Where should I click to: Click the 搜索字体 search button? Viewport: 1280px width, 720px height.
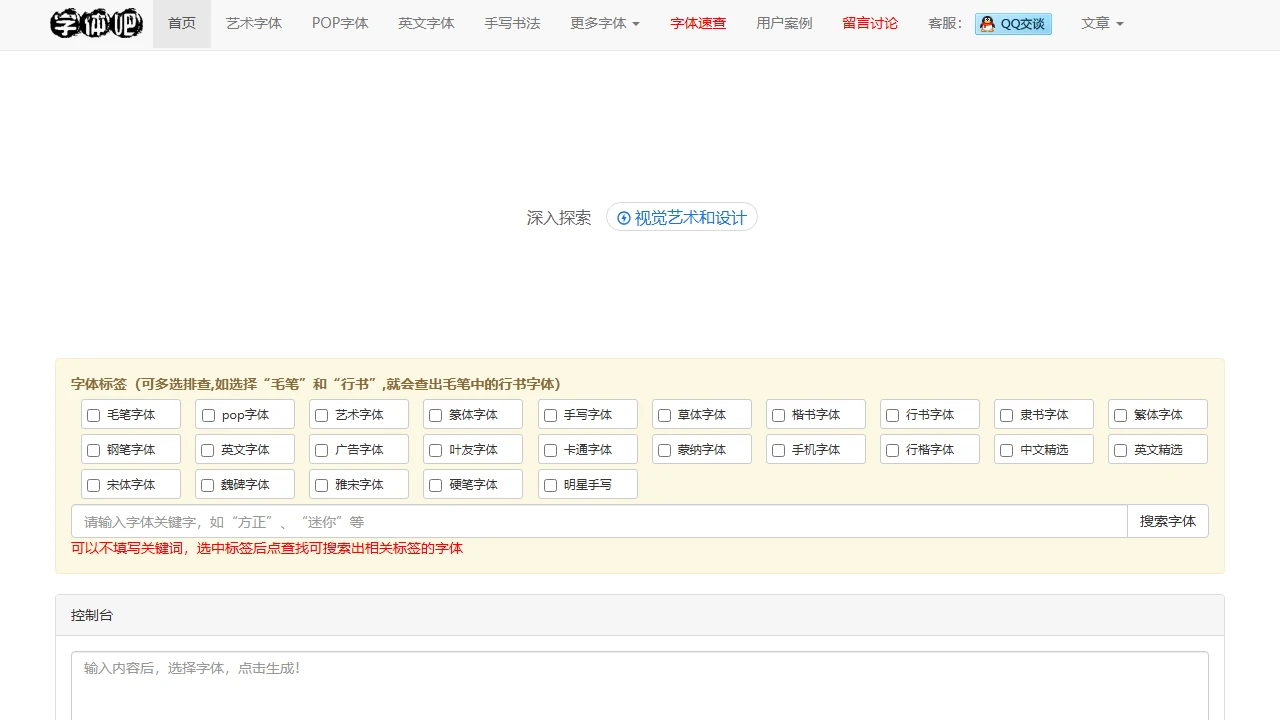1167,521
